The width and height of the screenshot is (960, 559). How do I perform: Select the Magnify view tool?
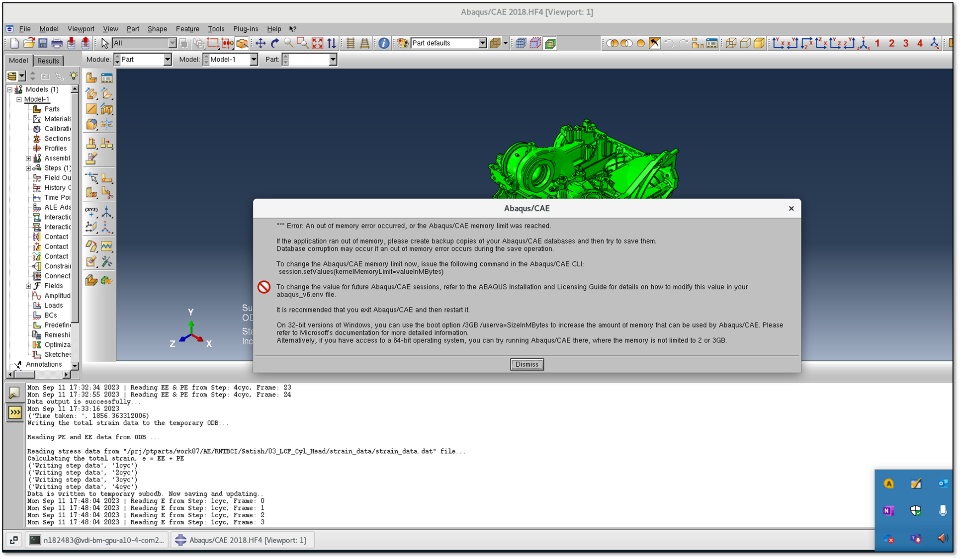point(288,43)
